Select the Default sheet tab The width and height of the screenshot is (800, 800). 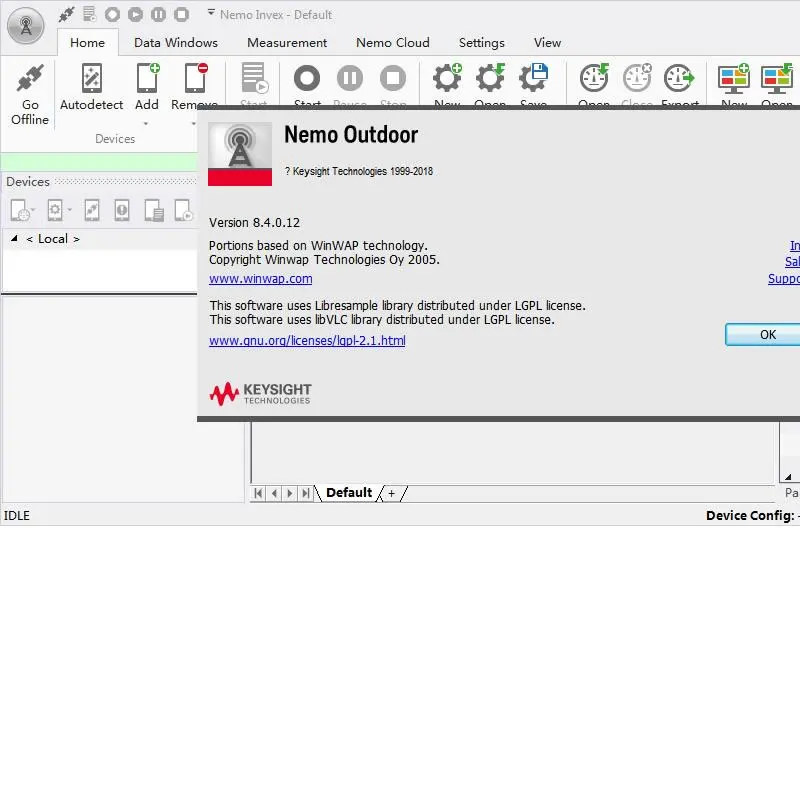[x=349, y=493]
